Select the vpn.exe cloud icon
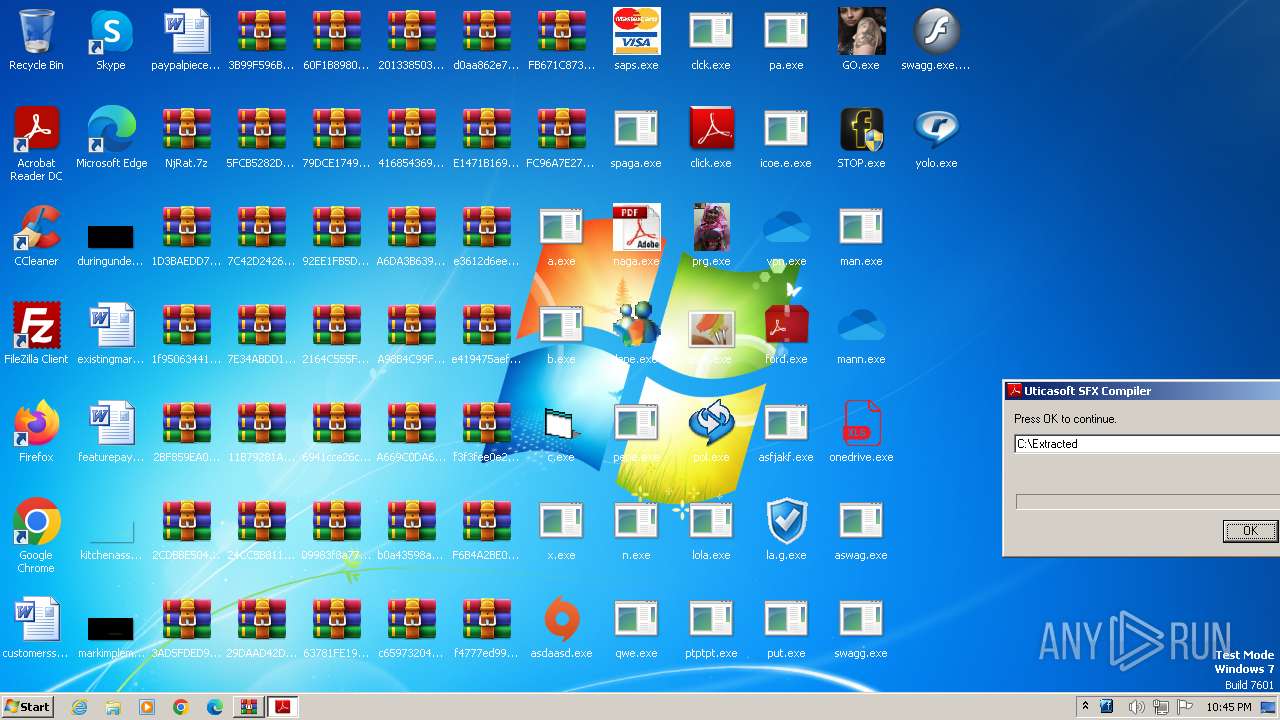 pyautogui.click(x=786, y=227)
